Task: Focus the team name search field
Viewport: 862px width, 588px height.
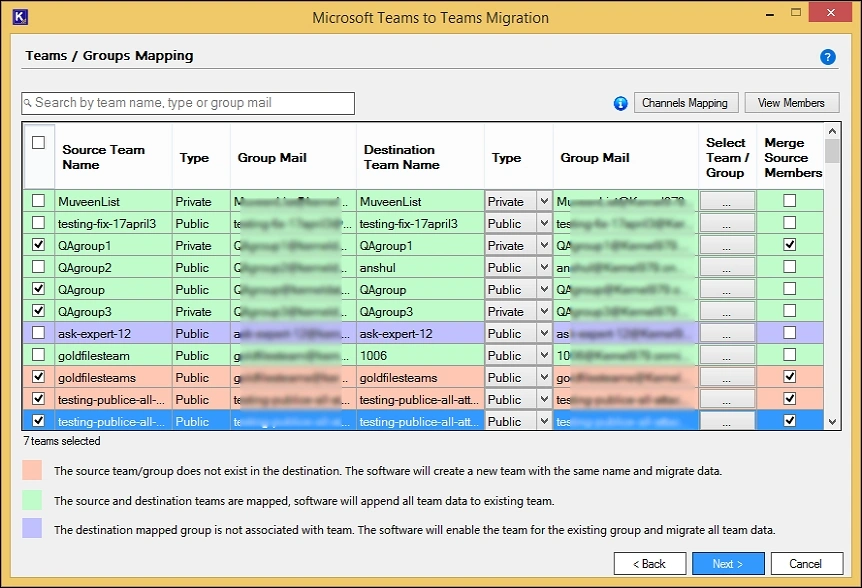Action: tap(188, 103)
